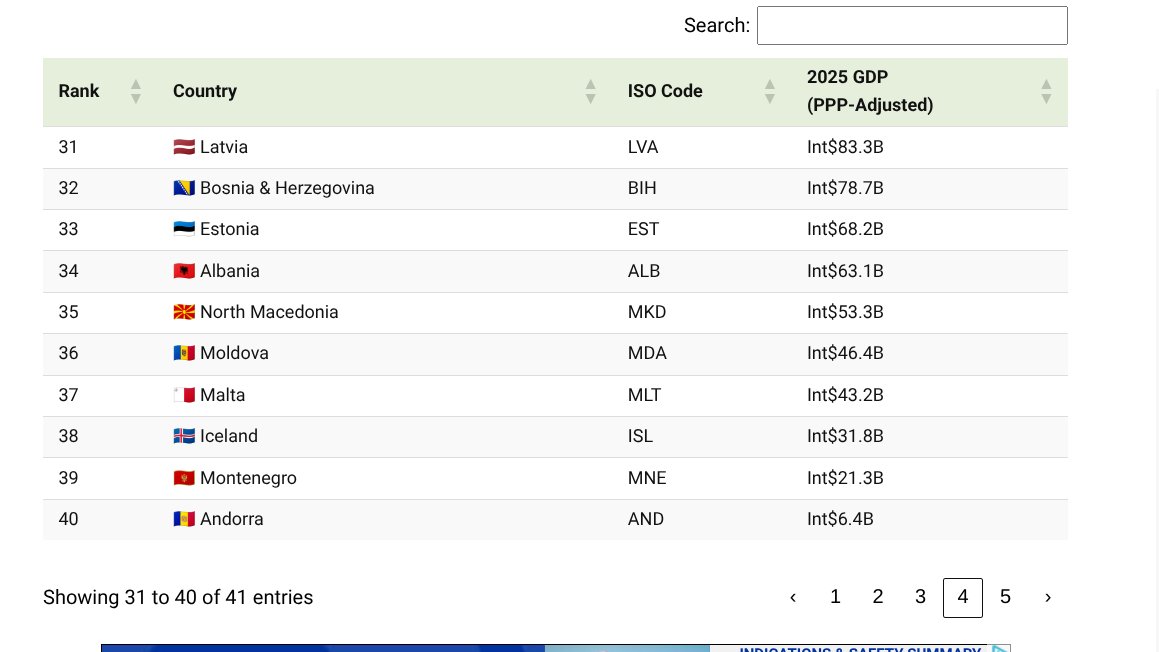Click the BIH ISO code cell
This screenshot has height=652, width=1159.
click(642, 188)
